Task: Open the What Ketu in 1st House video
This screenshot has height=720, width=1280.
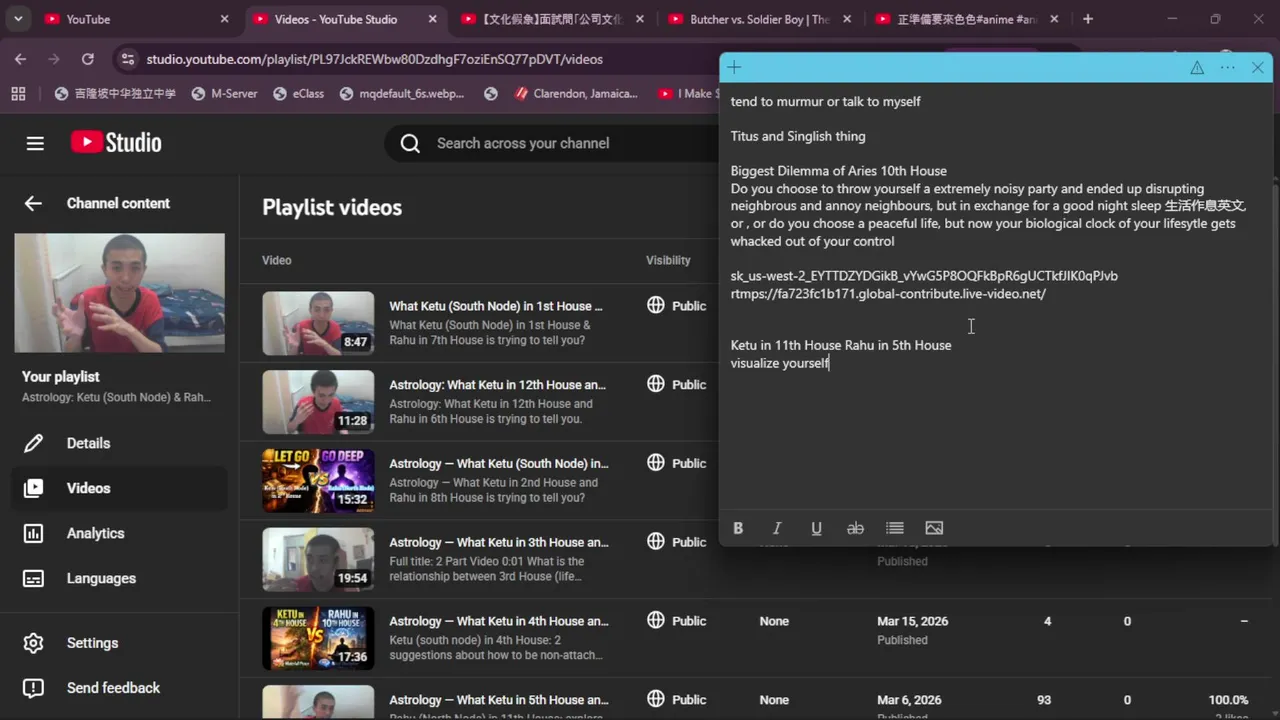Action: 496,306
